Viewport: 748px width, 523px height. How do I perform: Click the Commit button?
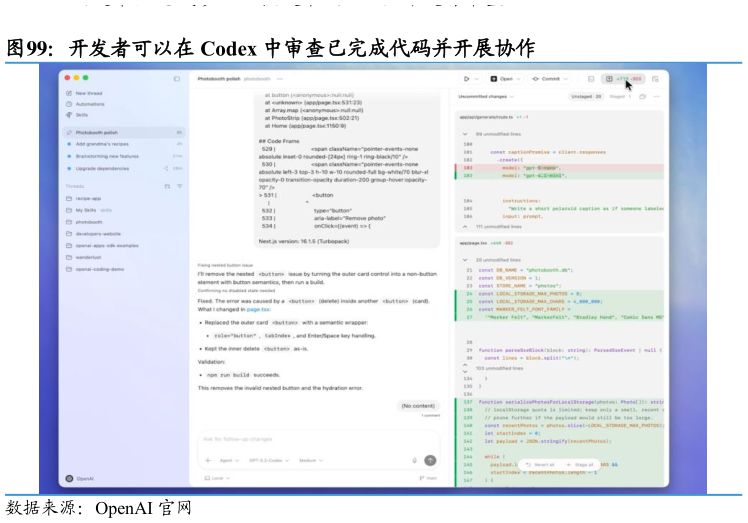click(x=546, y=79)
